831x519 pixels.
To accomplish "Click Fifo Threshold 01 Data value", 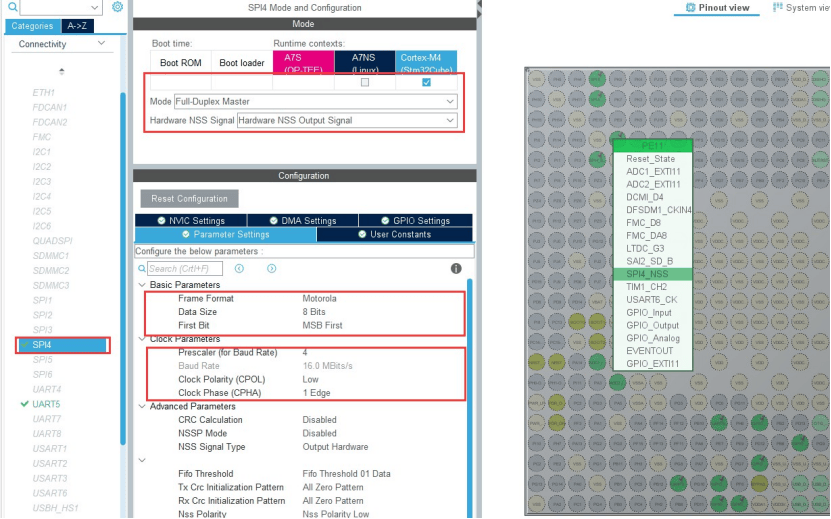I will tap(346, 474).
